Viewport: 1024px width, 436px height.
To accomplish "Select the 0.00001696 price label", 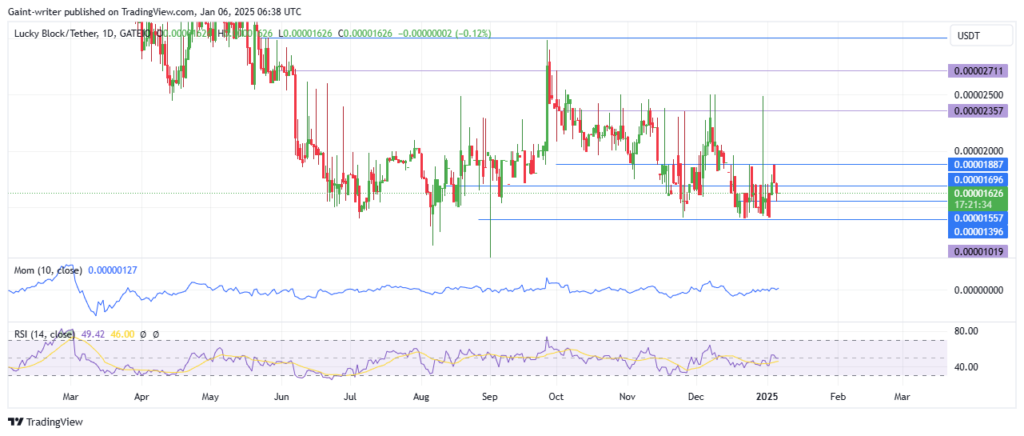I will (x=977, y=179).
